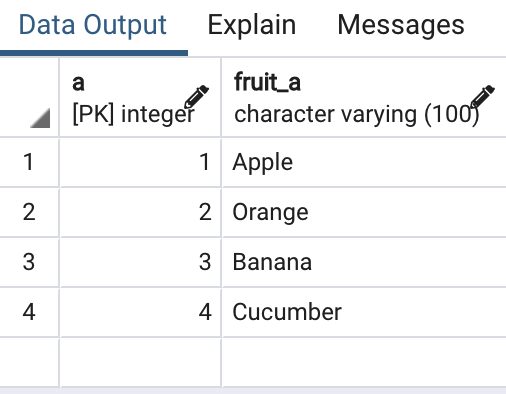506x394 pixels.
Task: Select row number 3
Action: [x=29, y=262]
